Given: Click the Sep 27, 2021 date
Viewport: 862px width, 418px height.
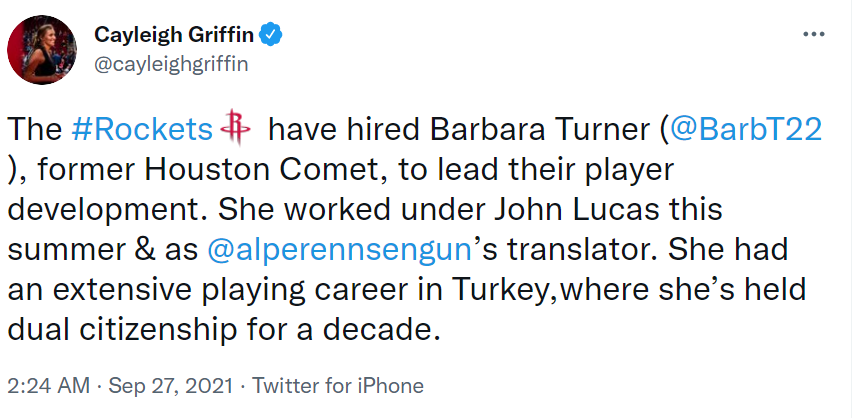Looking at the screenshot, I should [170, 386].
